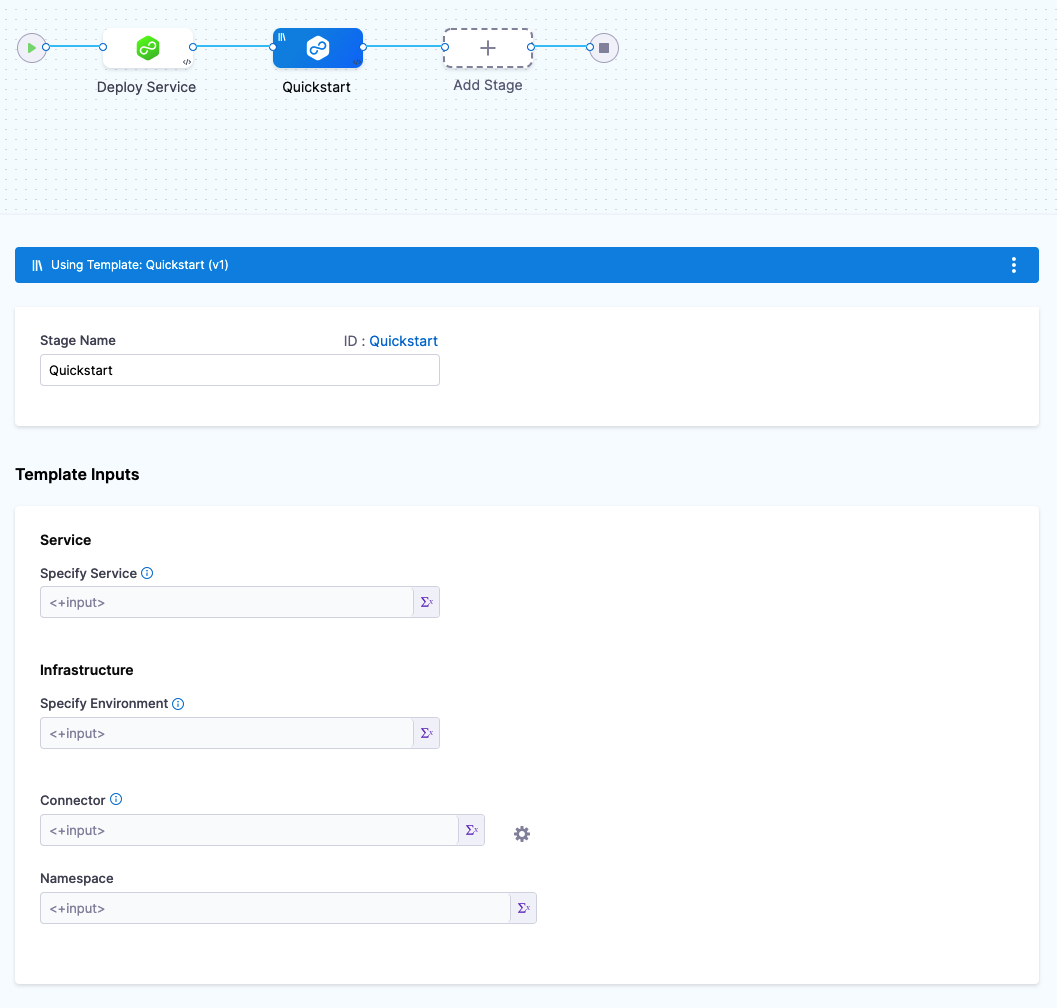Click the Specify Service input field

pos(226,602)
